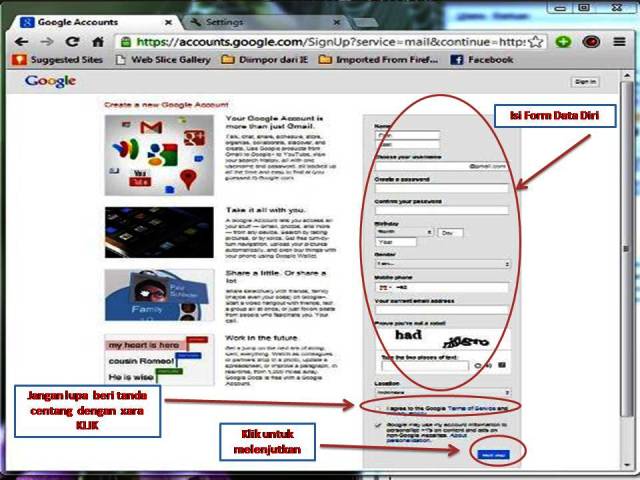Image resolution: width=640 pixels, height=480 pixels.
Task: Click the current email address field
Action: pos(442,310)
